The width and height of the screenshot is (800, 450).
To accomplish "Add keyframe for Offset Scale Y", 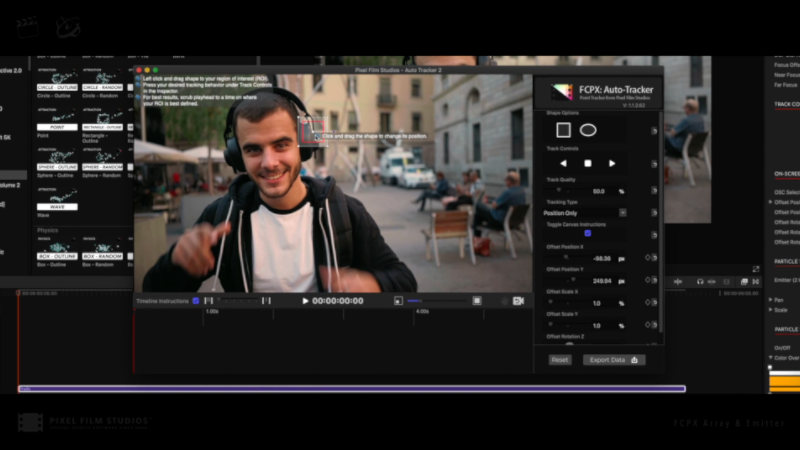I will (x=647, y=324).
